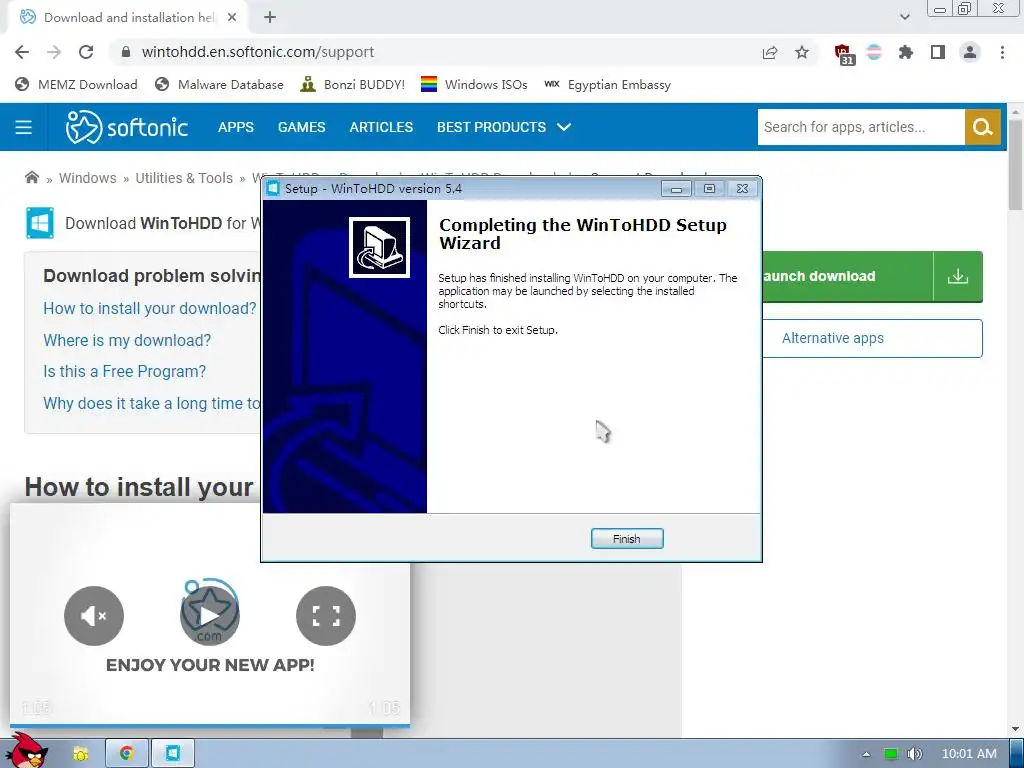The image size is (1024, 768).
Task: Click Chrome's forward arrow
Action: point(54,52)
